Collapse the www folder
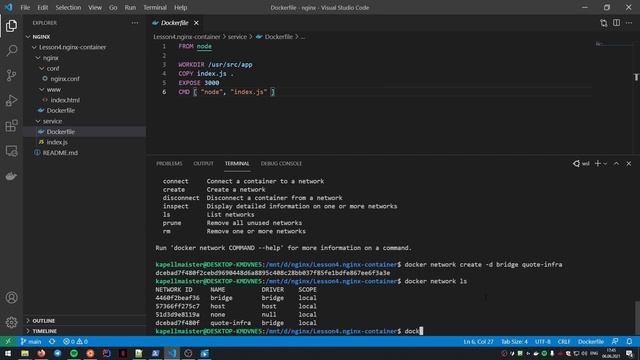The width and height of the screenshot is (640, 360). pyautogui.click(x=84, y=89)
